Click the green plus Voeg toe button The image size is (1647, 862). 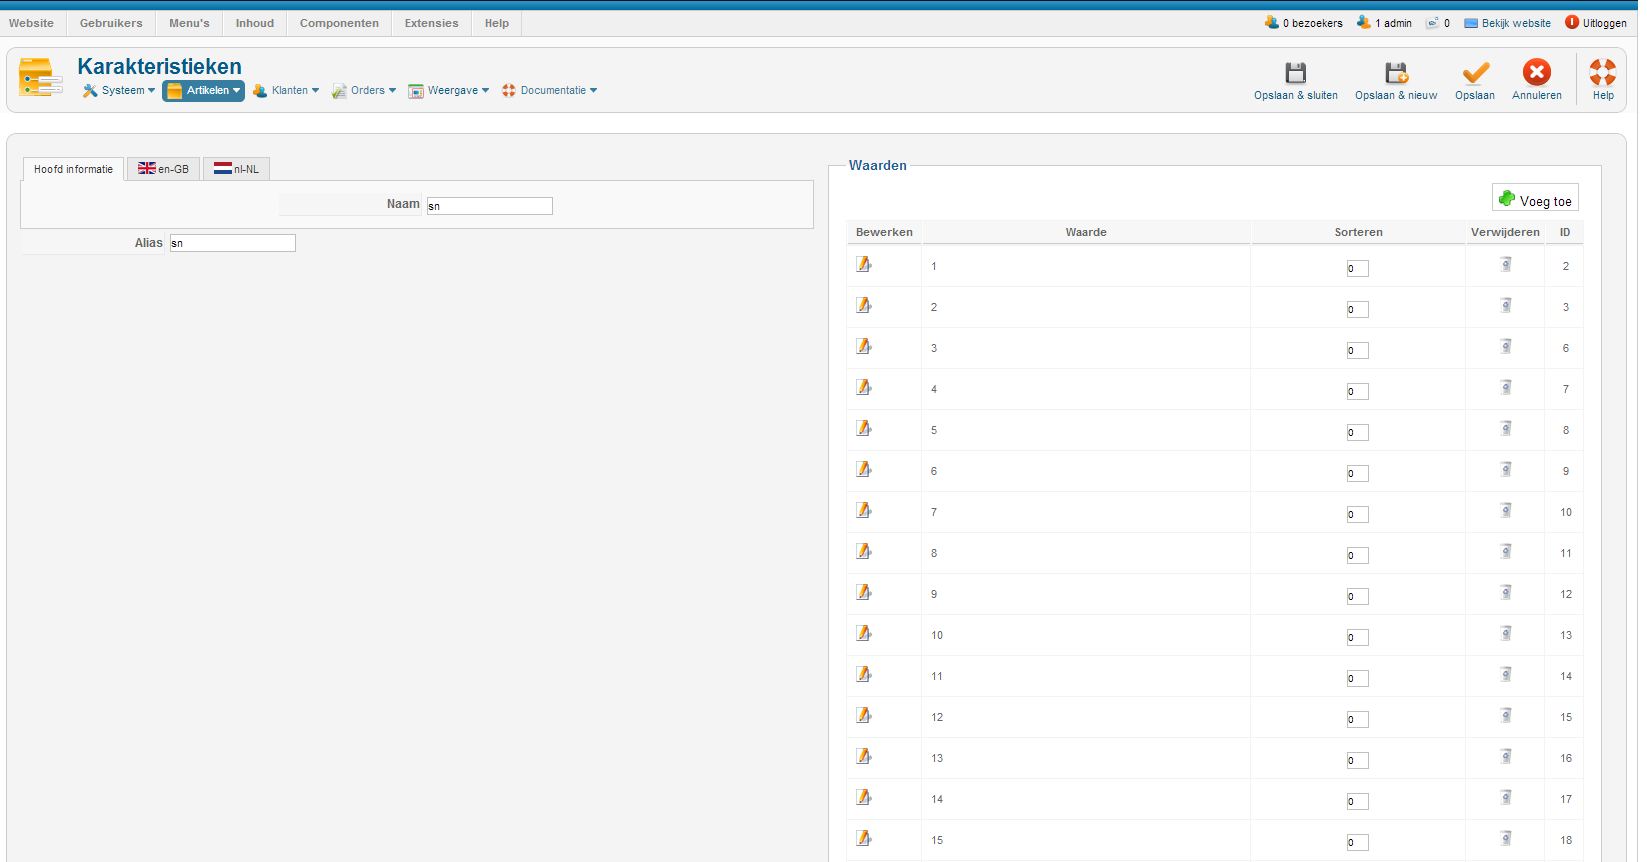click(1535, 198)
